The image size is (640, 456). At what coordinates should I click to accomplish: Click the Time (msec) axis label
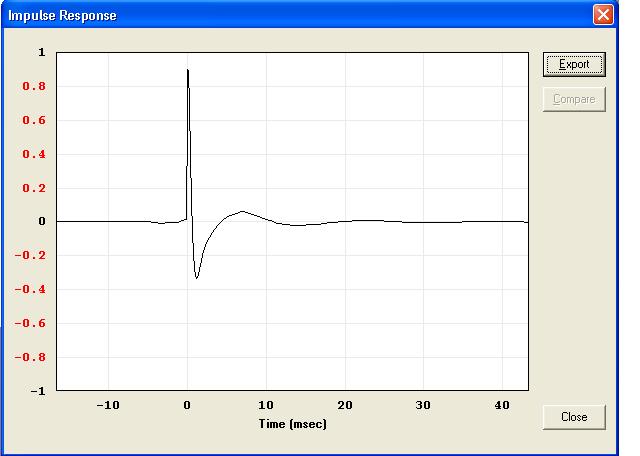click(293, 424)
